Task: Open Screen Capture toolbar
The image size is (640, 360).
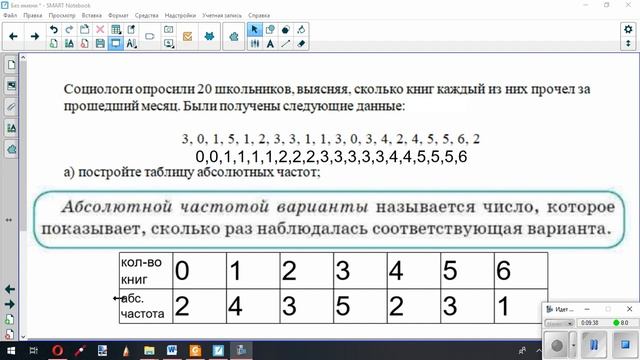Action: point(168,29)
